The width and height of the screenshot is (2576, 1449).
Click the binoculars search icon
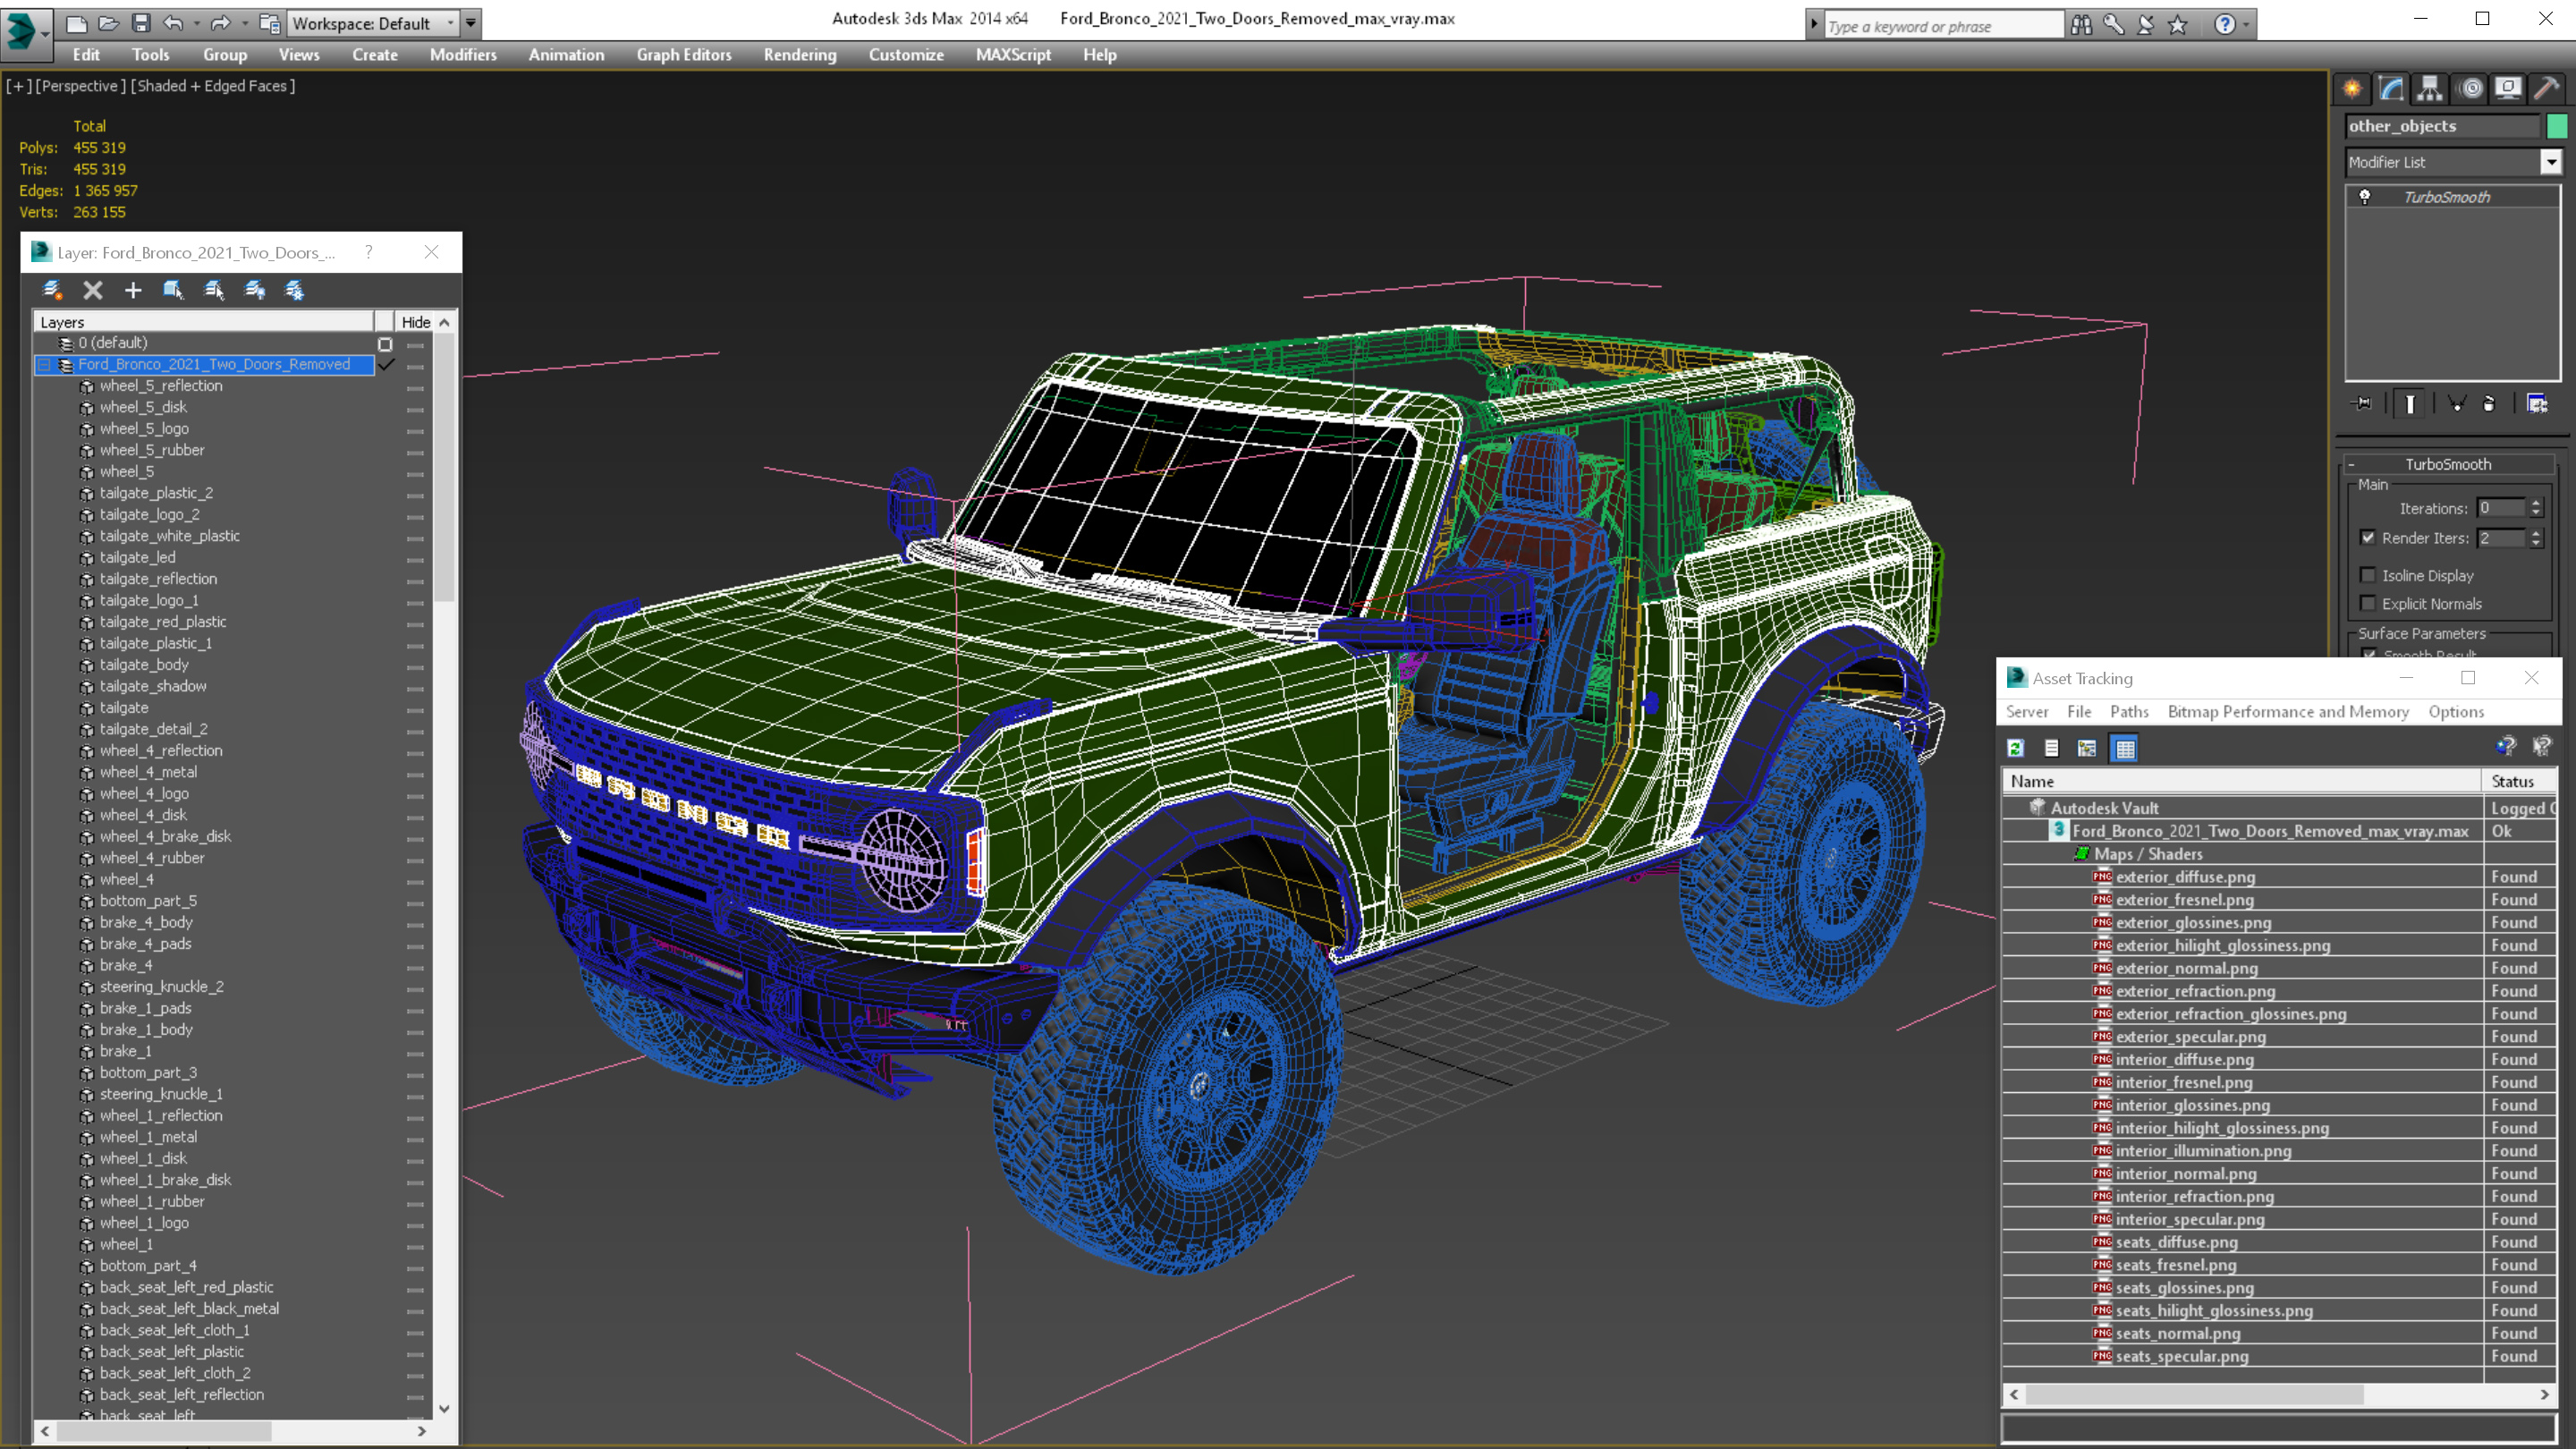click(x=2081, y=25)
